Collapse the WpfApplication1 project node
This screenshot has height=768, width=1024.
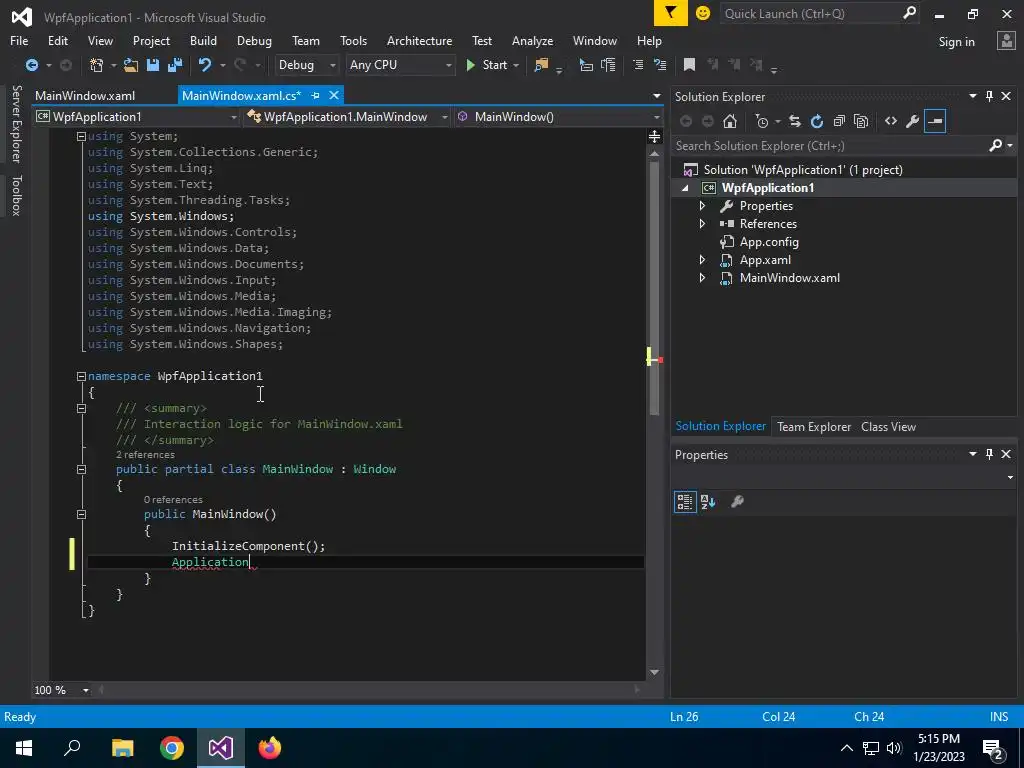tap(686, 188)
